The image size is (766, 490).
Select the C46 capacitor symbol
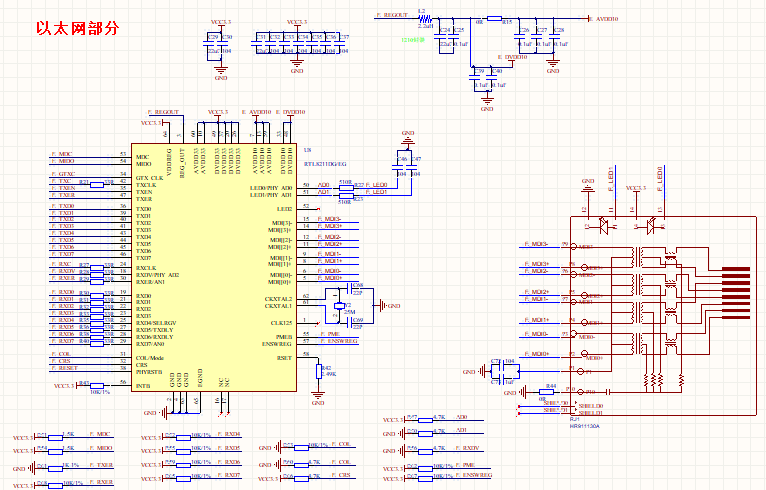[399, 166]
